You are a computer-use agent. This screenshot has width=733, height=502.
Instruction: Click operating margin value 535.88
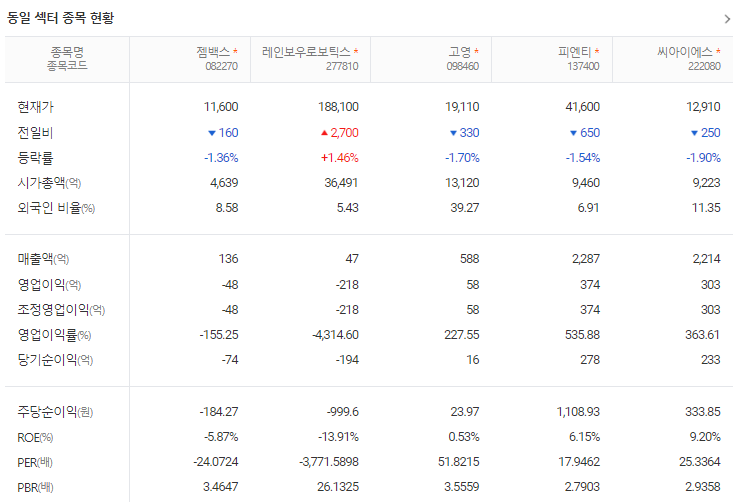pyautogui.click(x=582, y=335)
